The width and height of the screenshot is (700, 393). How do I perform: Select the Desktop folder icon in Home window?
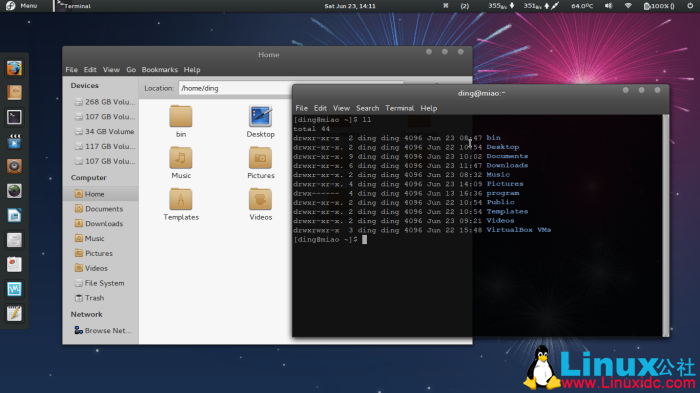(x=260, y=117)
